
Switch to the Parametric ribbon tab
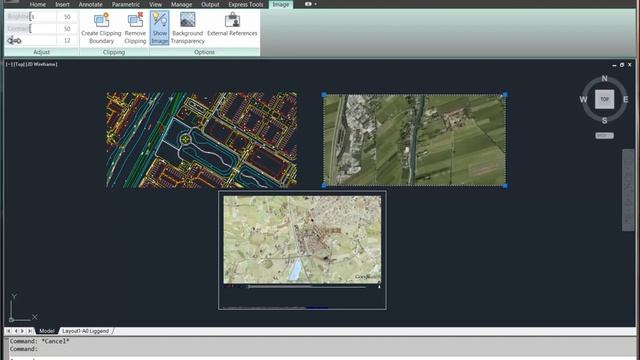click(126, 4)
